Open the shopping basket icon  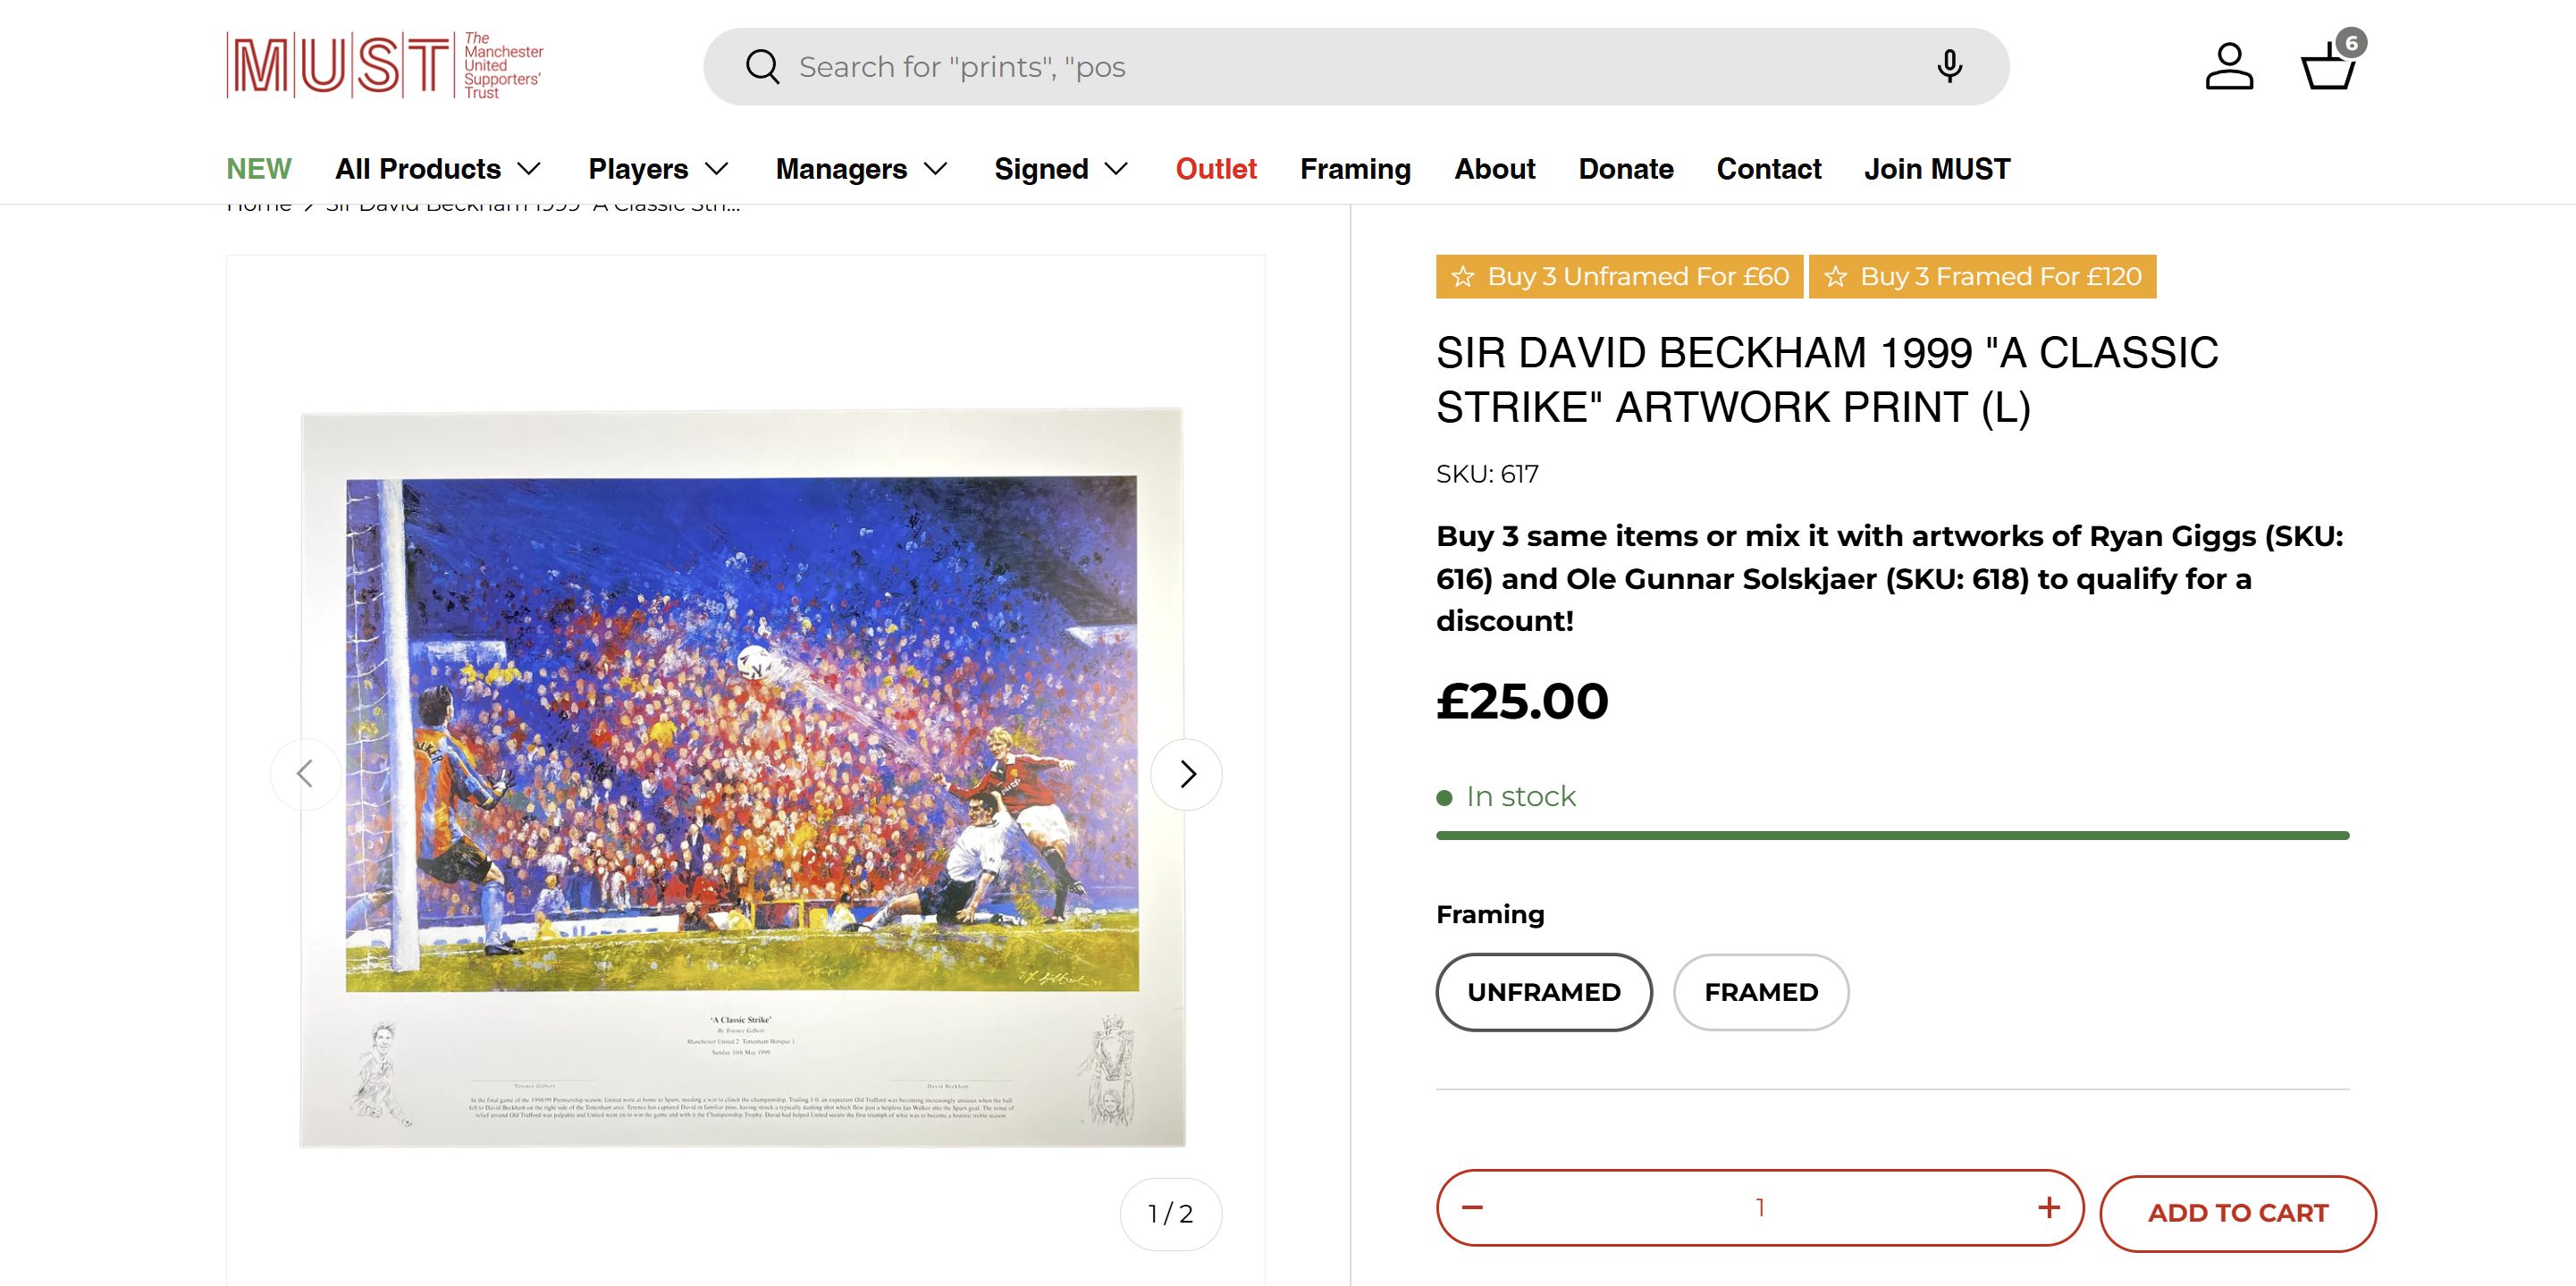[2329, 67]
